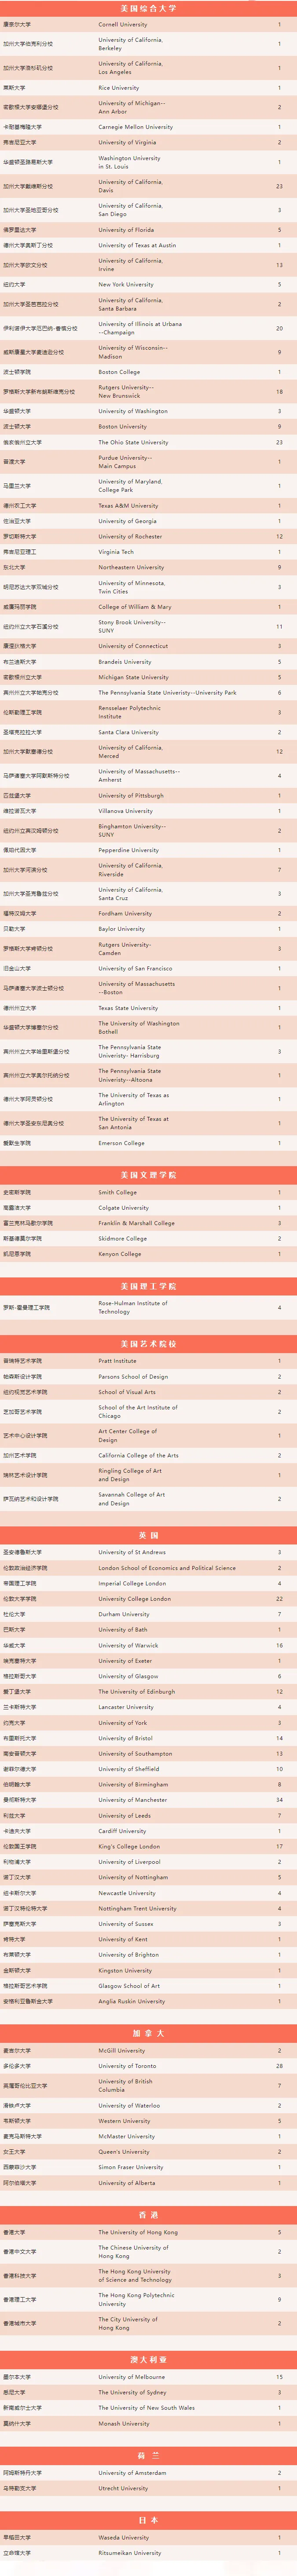
Task: Select 'Fordham University' cell
Action: point(125,913)
